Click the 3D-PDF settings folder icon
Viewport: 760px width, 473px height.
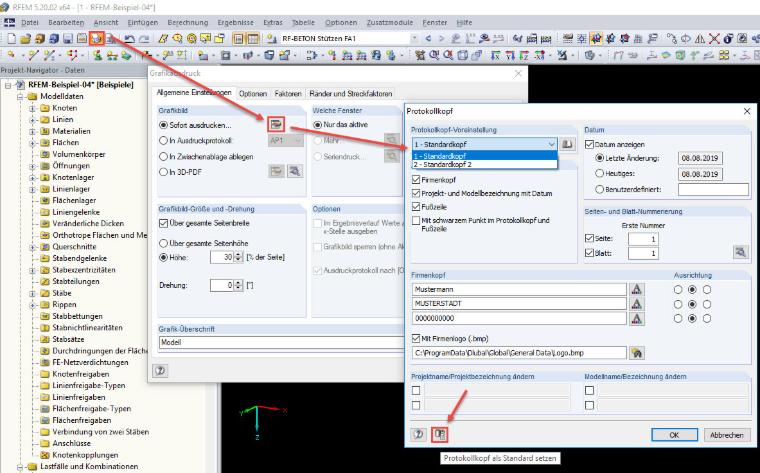276,171
